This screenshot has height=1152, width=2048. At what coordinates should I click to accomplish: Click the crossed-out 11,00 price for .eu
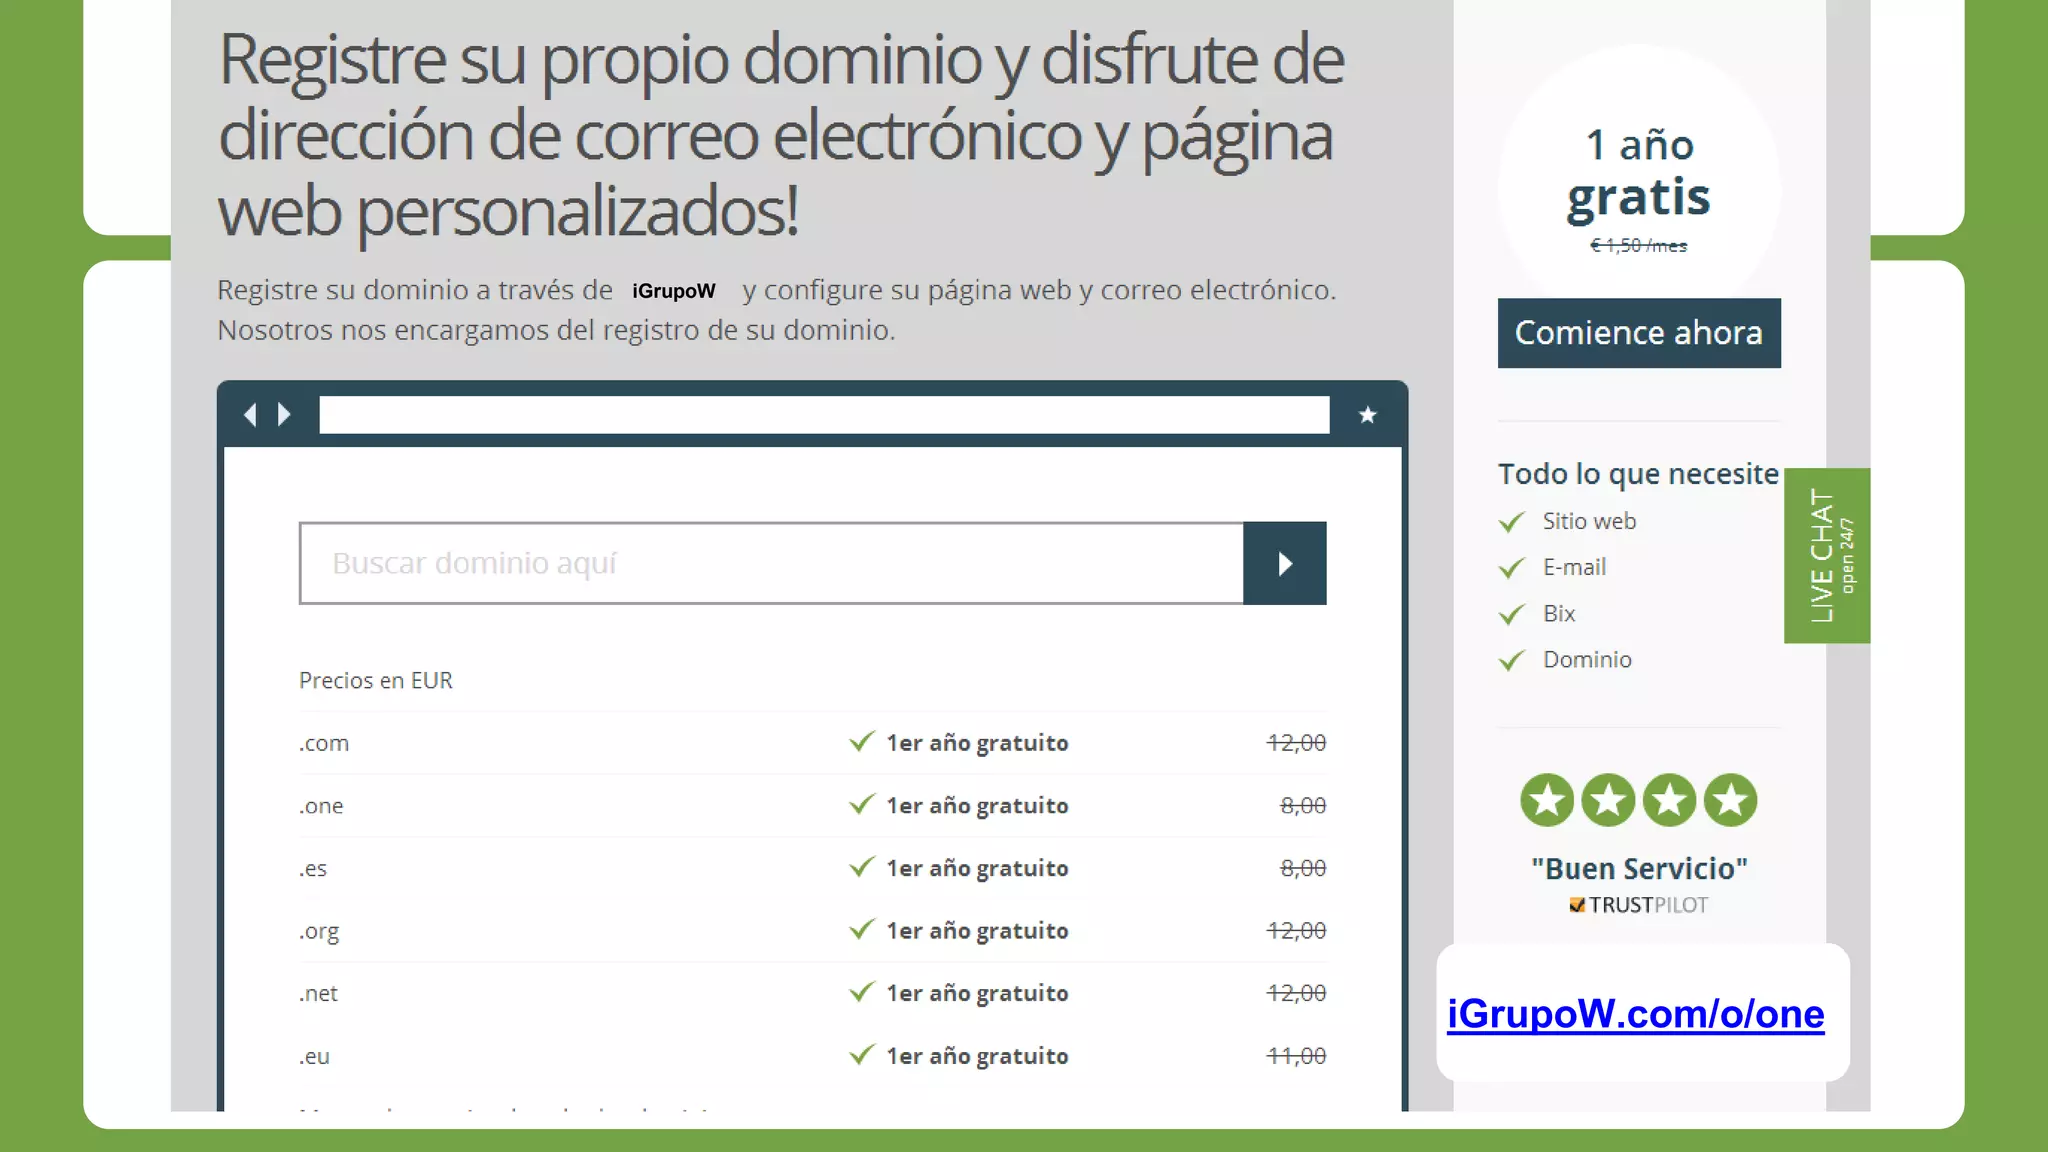[x=1296, y=1056]
